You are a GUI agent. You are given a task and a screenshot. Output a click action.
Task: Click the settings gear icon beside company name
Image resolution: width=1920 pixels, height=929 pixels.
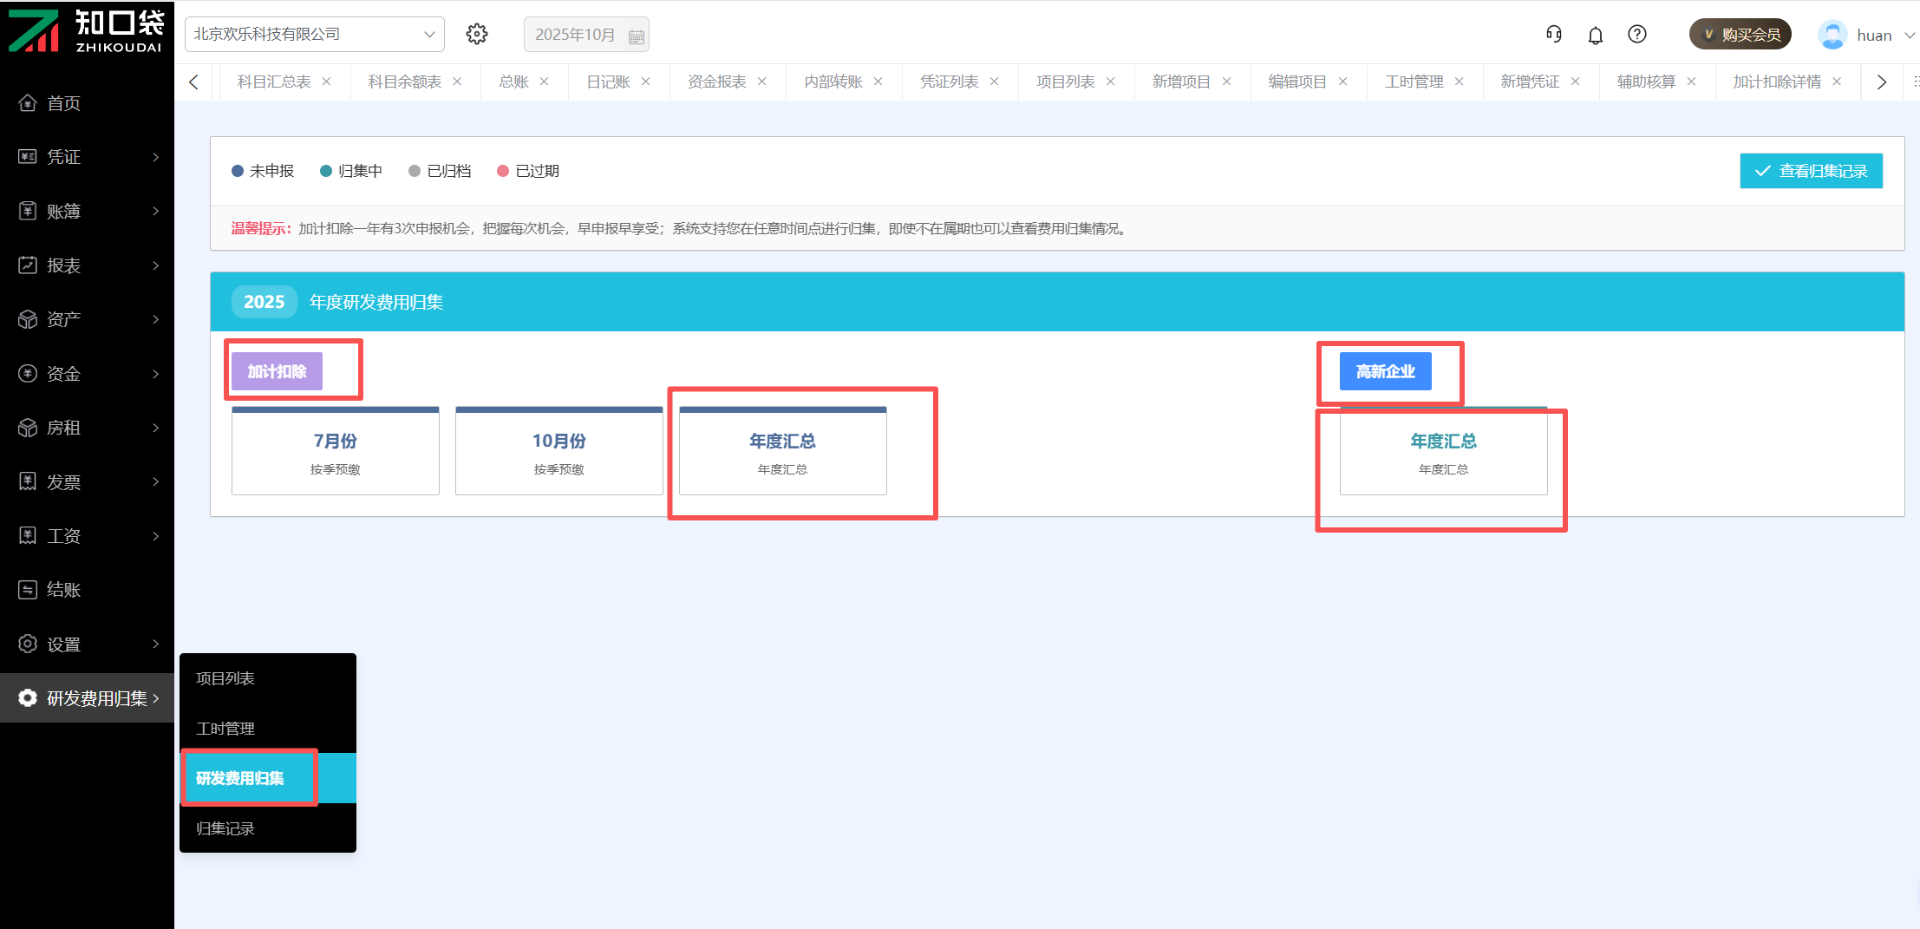pyautogui.click(x=477, y=34)
